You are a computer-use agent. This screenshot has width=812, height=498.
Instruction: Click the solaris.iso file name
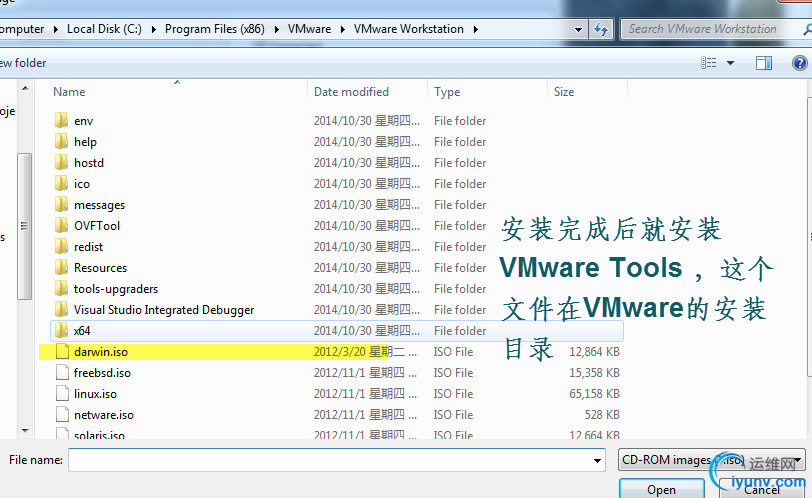(x=99, y=435)
